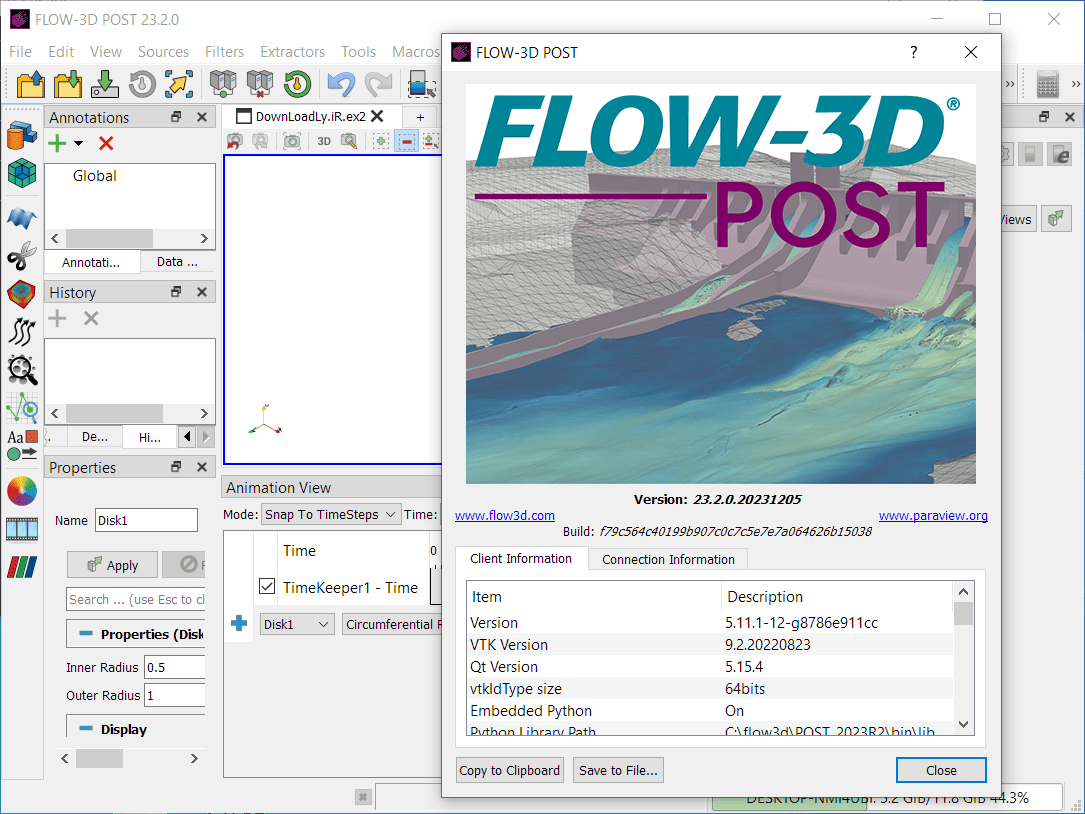Open the www.paraview.org link
This screenshot has height=814, width=1085.
pos(933,515)
